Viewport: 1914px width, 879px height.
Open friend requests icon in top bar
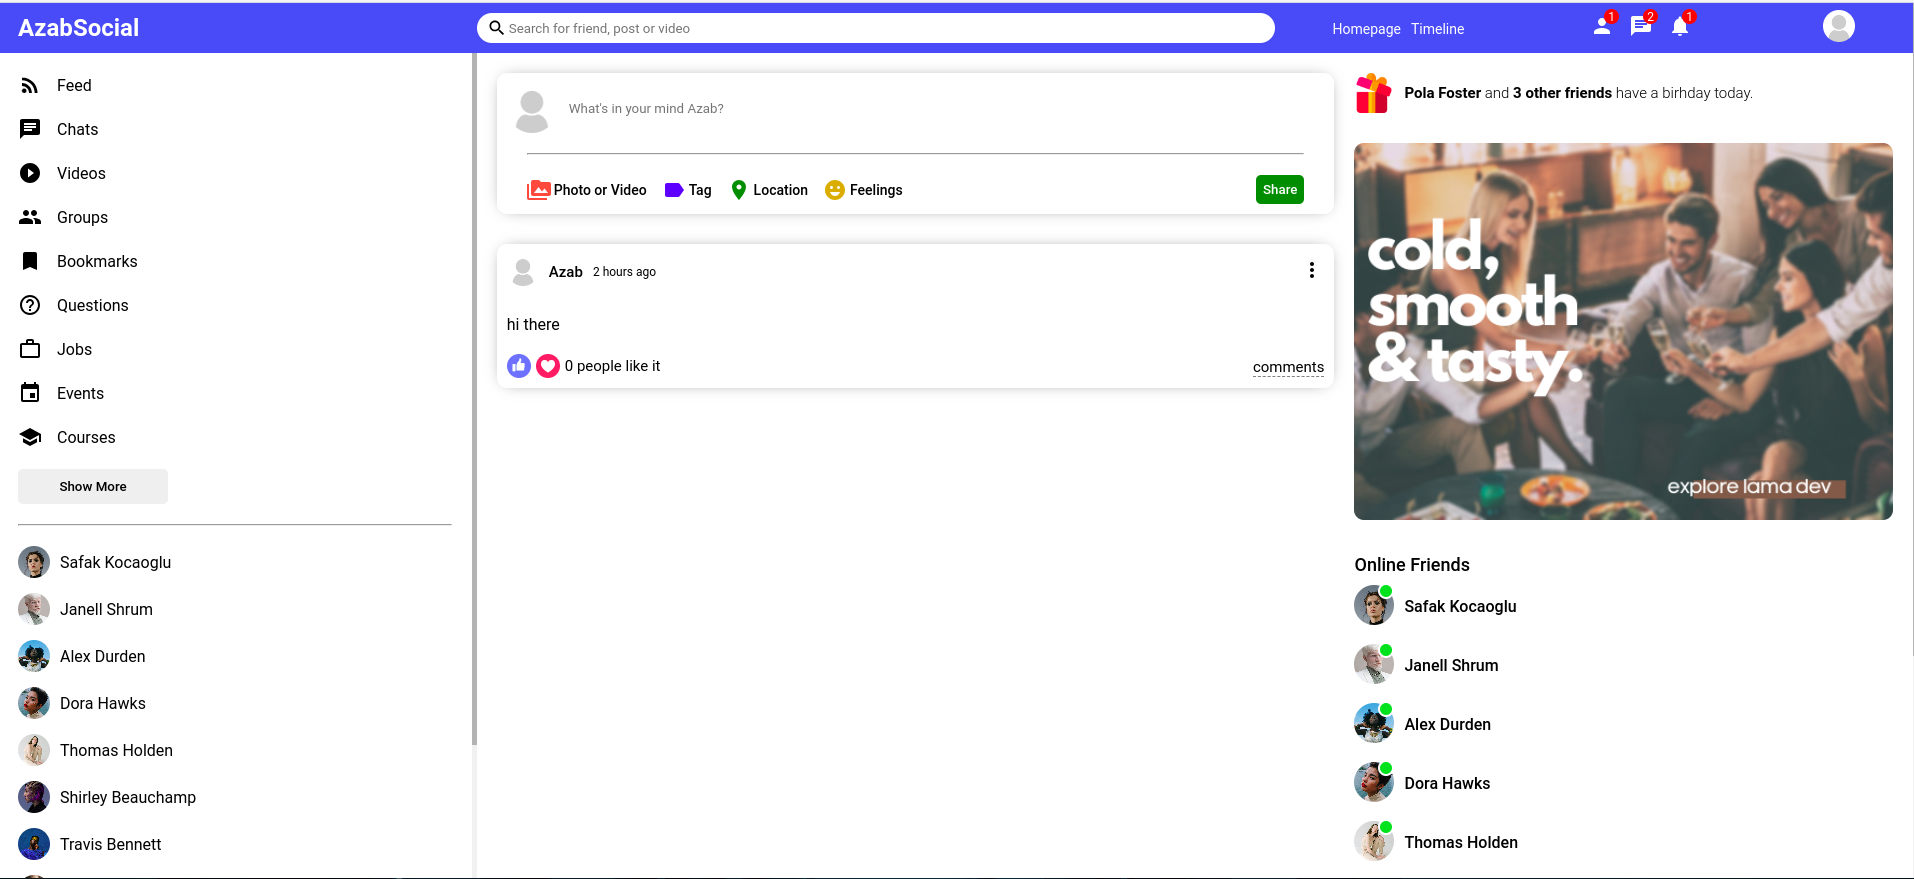[x=1602, y=27]
